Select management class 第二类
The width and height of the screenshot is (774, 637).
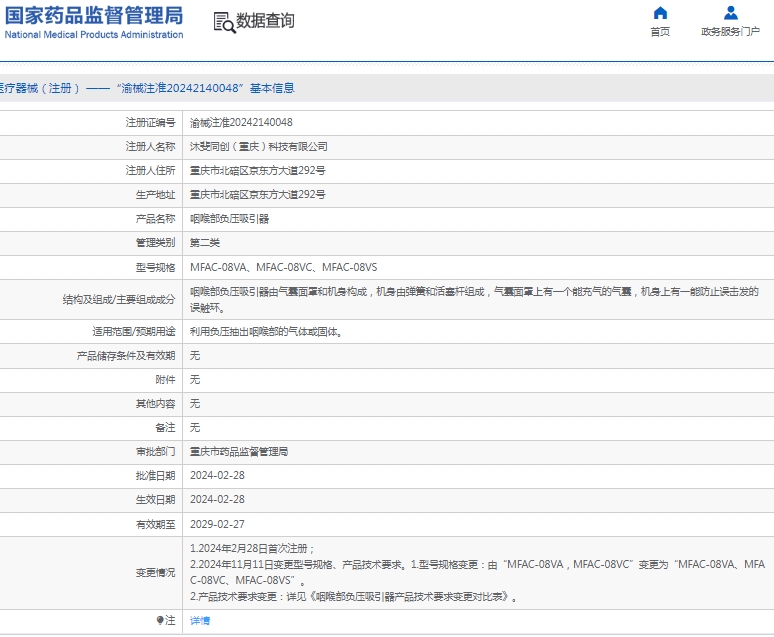point(205,243)
